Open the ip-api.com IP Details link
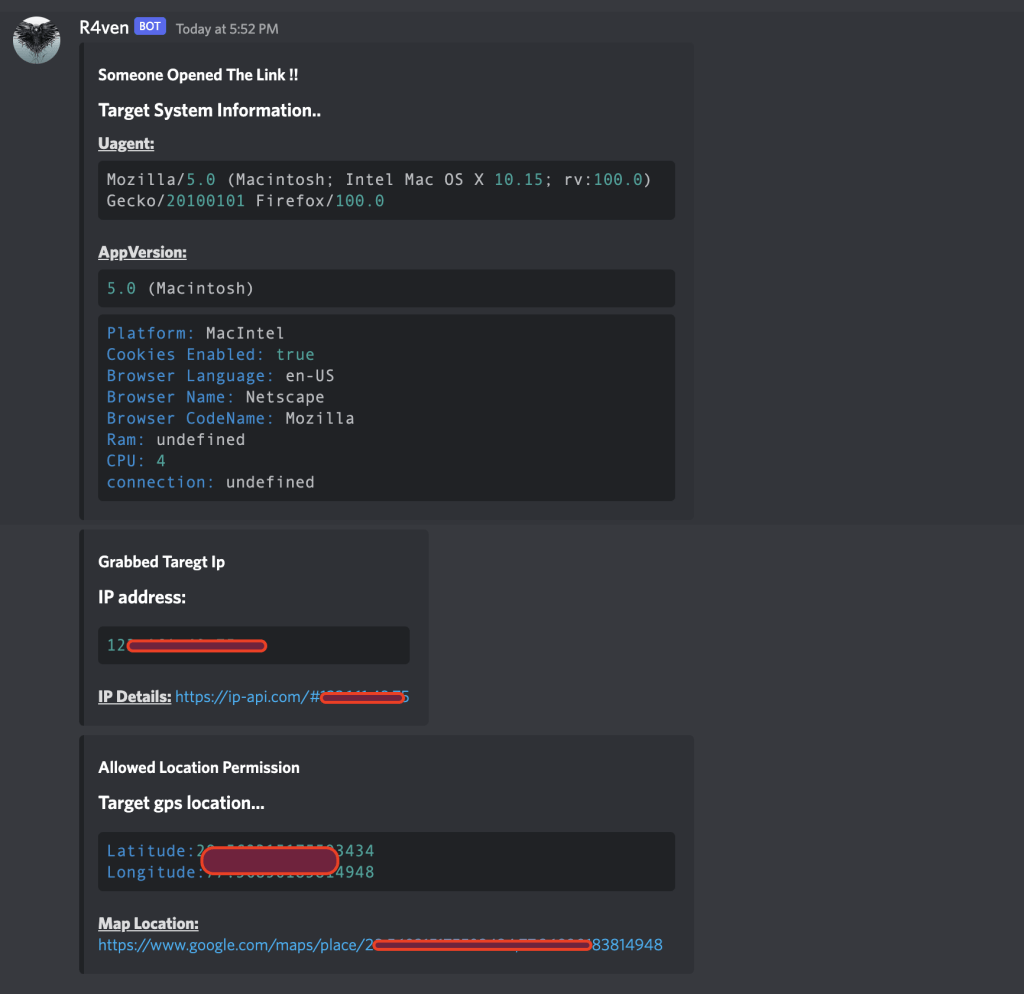The image size is (1024, 994). [x=292, y=697]
